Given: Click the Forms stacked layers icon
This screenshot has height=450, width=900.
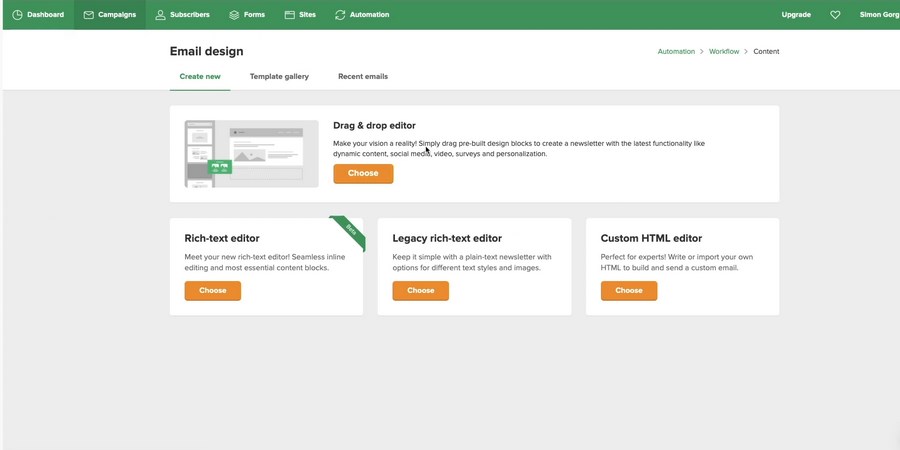Looking at the screenshot, I should click(x=234, y=15).
